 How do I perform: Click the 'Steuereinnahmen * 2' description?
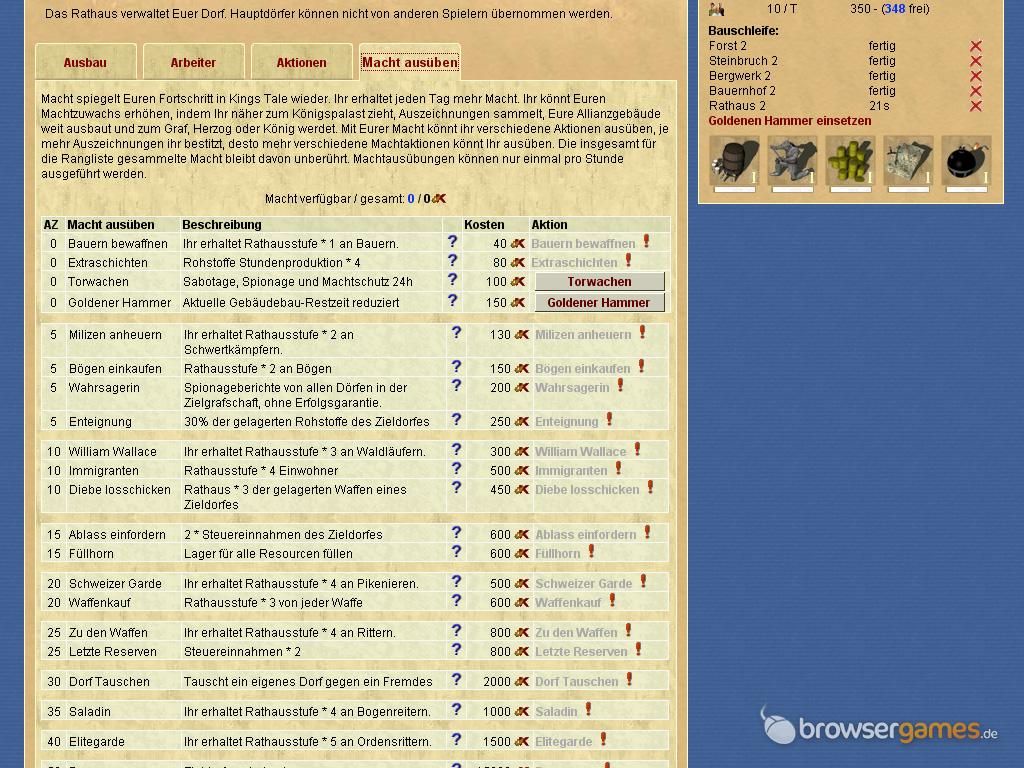pyautogui.click(x=242, y=652)
